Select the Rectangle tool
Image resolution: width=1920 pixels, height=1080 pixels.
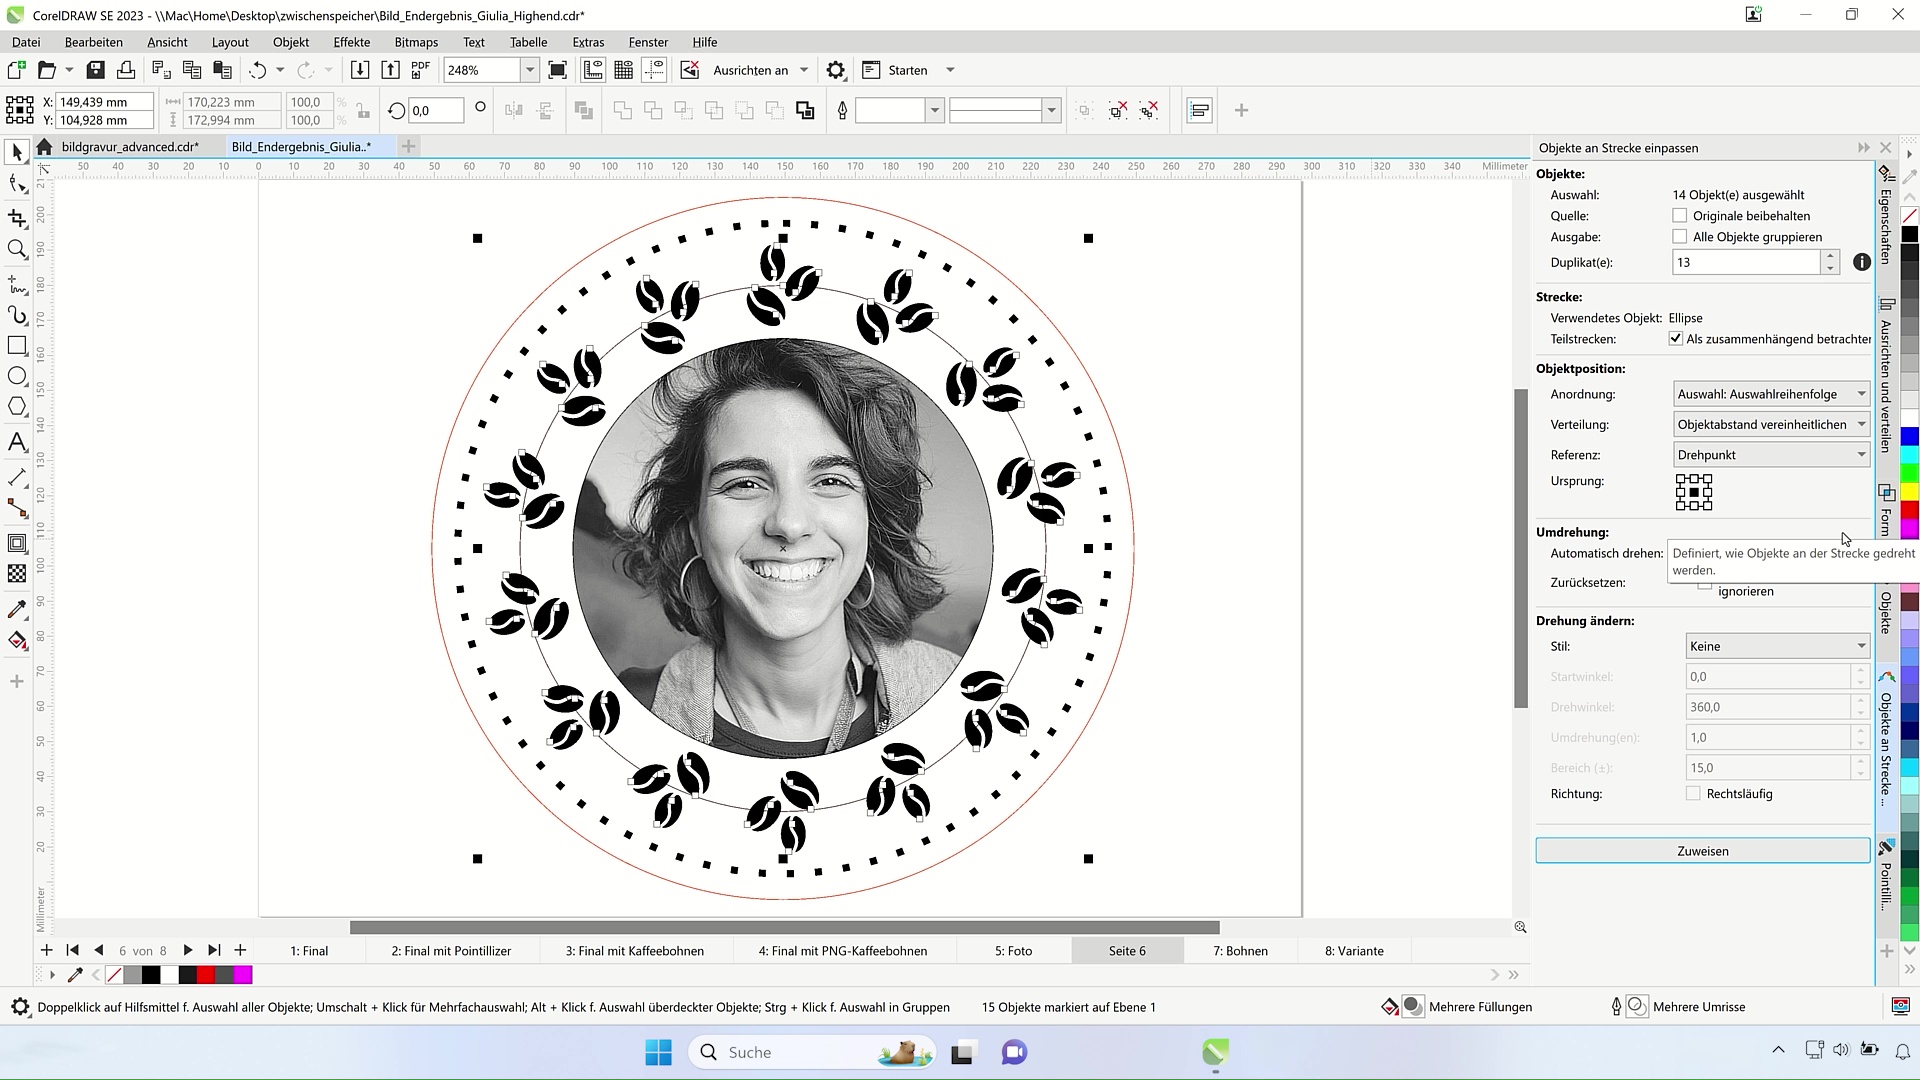(17, 346)
